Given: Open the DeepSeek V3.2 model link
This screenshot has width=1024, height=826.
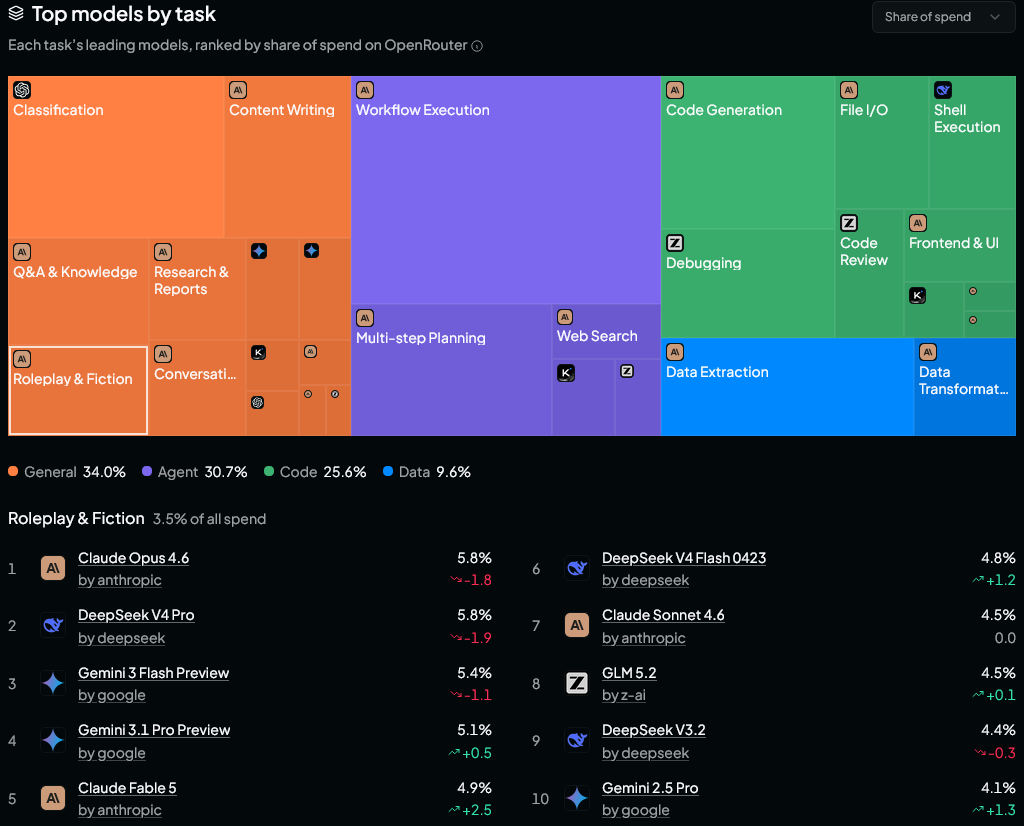Looking at the screenshot, I should point(654,730).
